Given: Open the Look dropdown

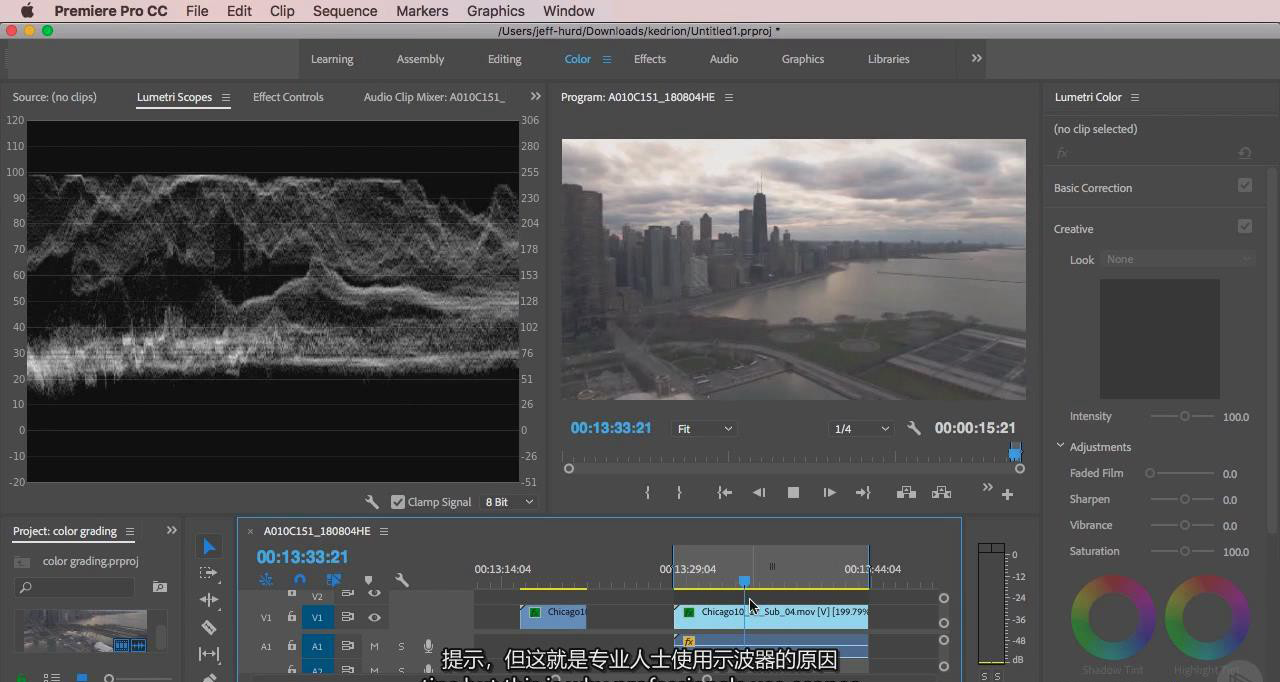Looking at the screenshot, I should pyautogui.click(x=1179, y=259).
